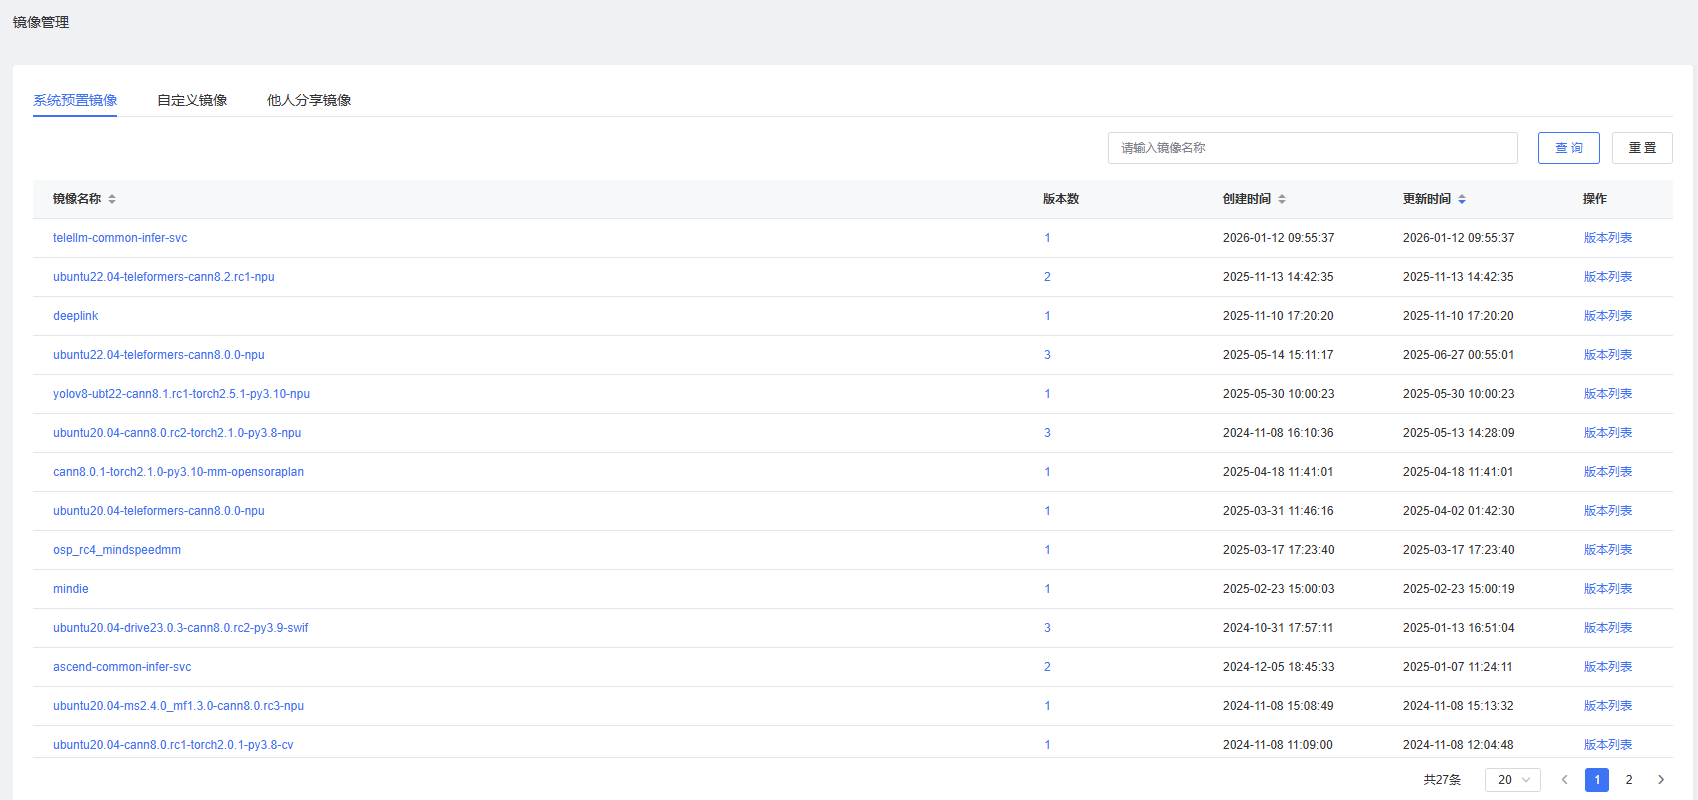Open osp_rc4_mindspeedmm image link
1698x800 pixels.
pyautogui.click(x=117, y=550)
